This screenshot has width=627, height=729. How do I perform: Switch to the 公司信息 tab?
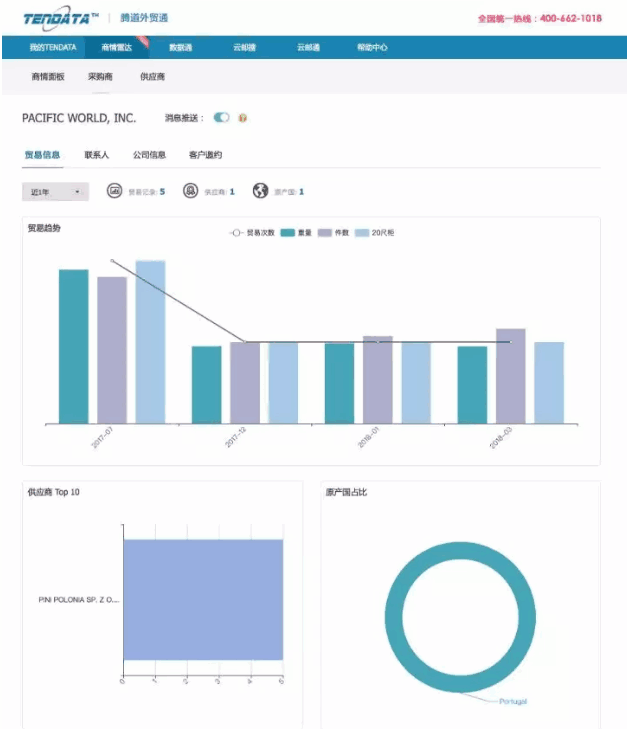149,155
